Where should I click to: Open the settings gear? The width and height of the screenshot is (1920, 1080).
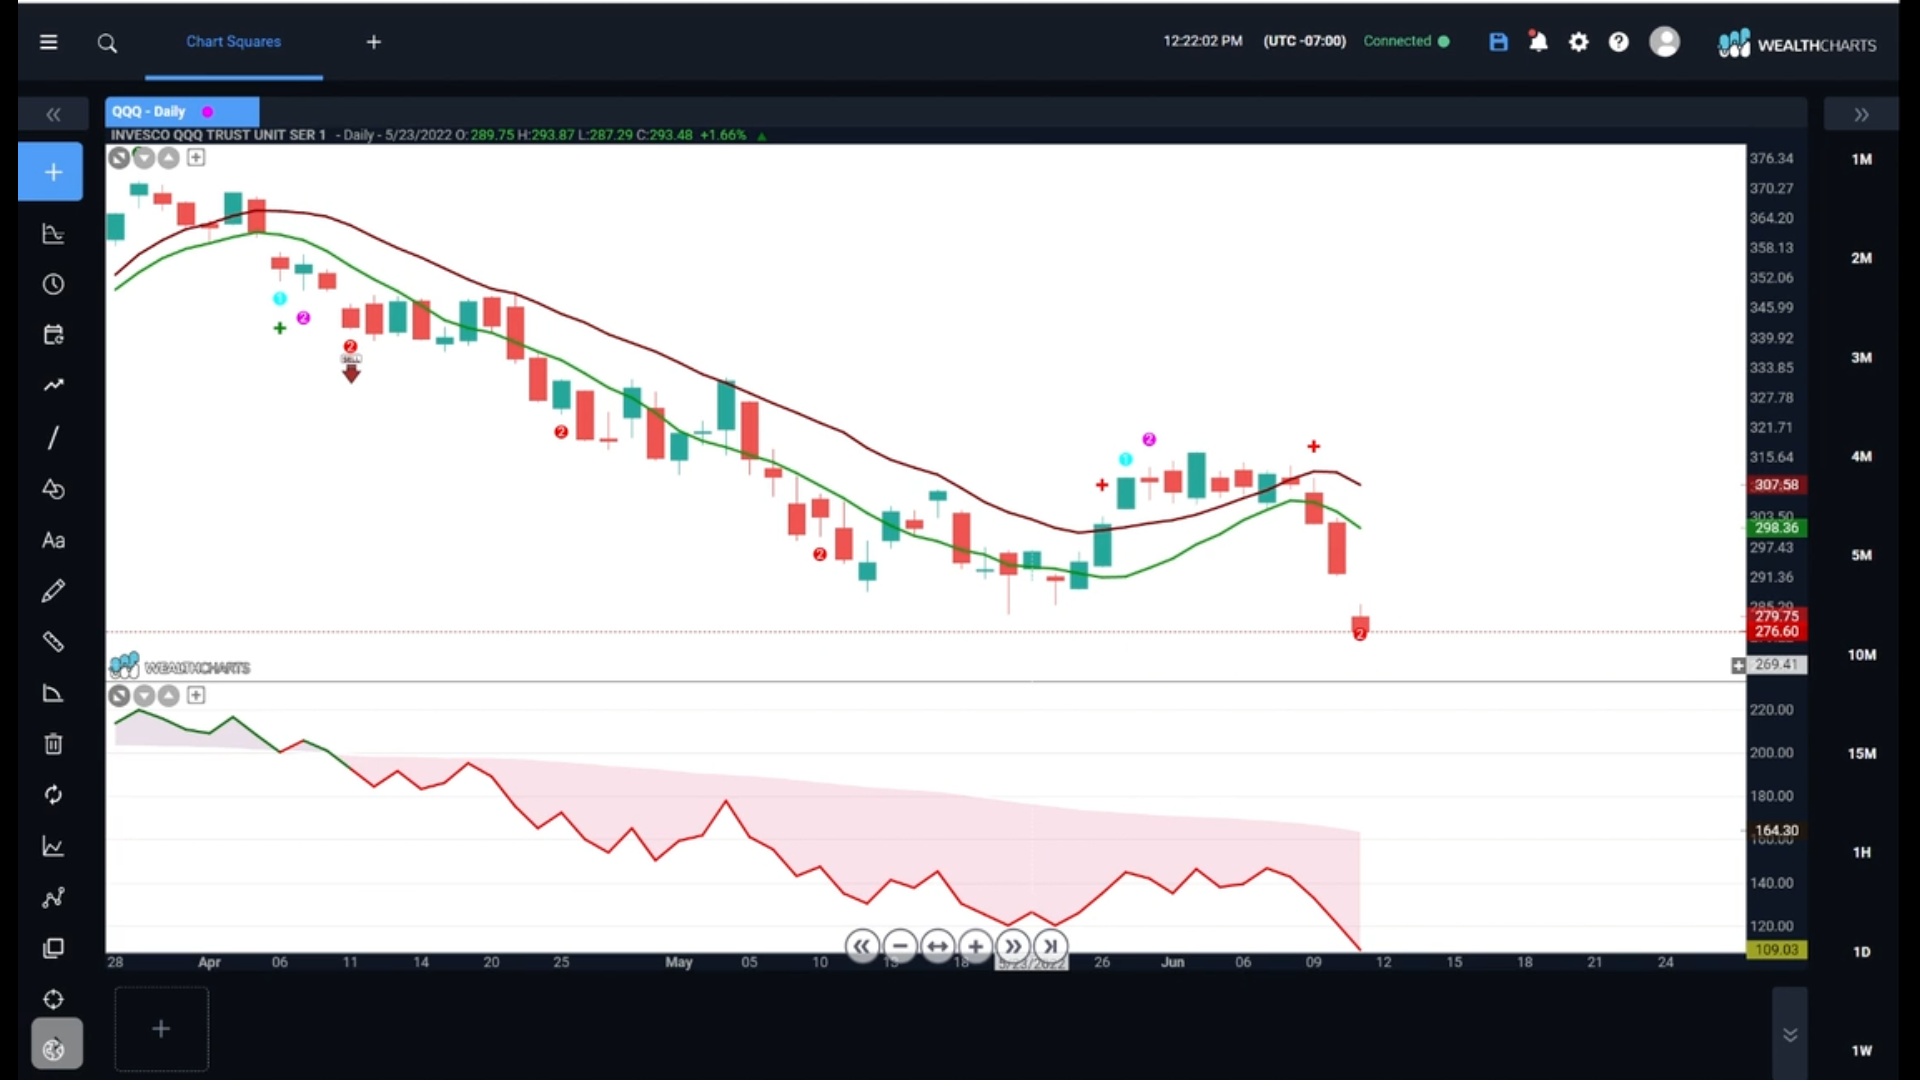[x=1579, y=42]
